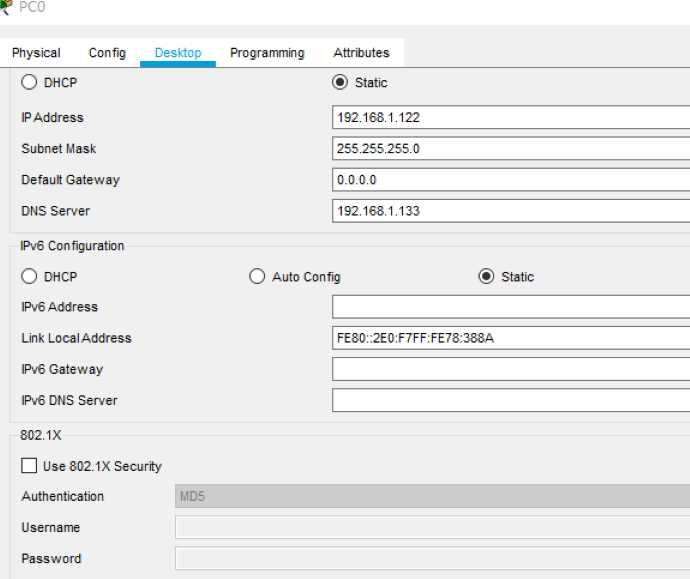Select IPv4 DHCP radio button
This screenshot has height=579, width=690.
29,82
